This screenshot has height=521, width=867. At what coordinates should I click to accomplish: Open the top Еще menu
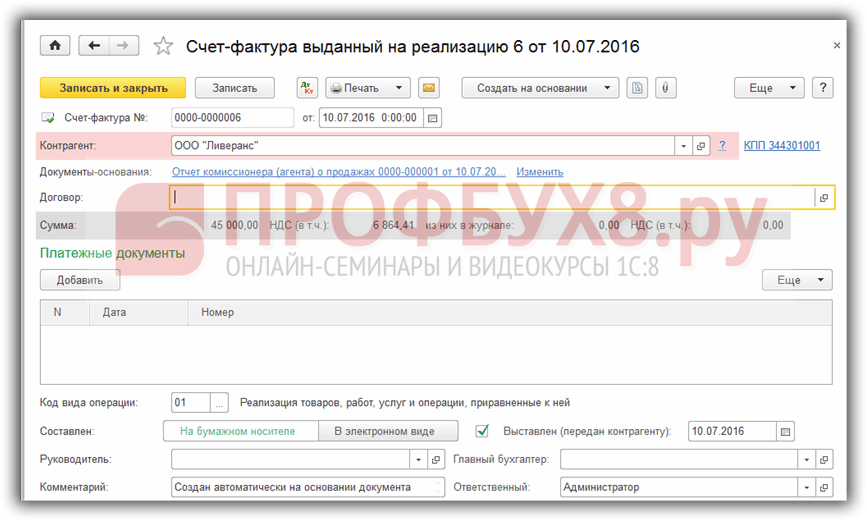768,88
